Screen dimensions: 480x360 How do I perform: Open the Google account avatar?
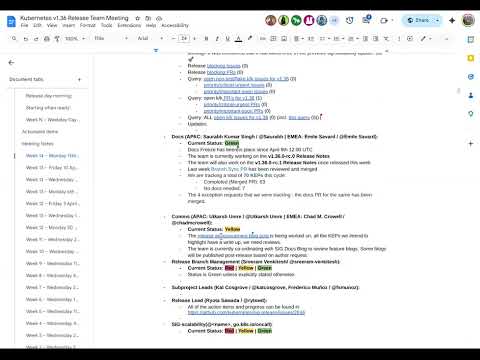point(468,21)
